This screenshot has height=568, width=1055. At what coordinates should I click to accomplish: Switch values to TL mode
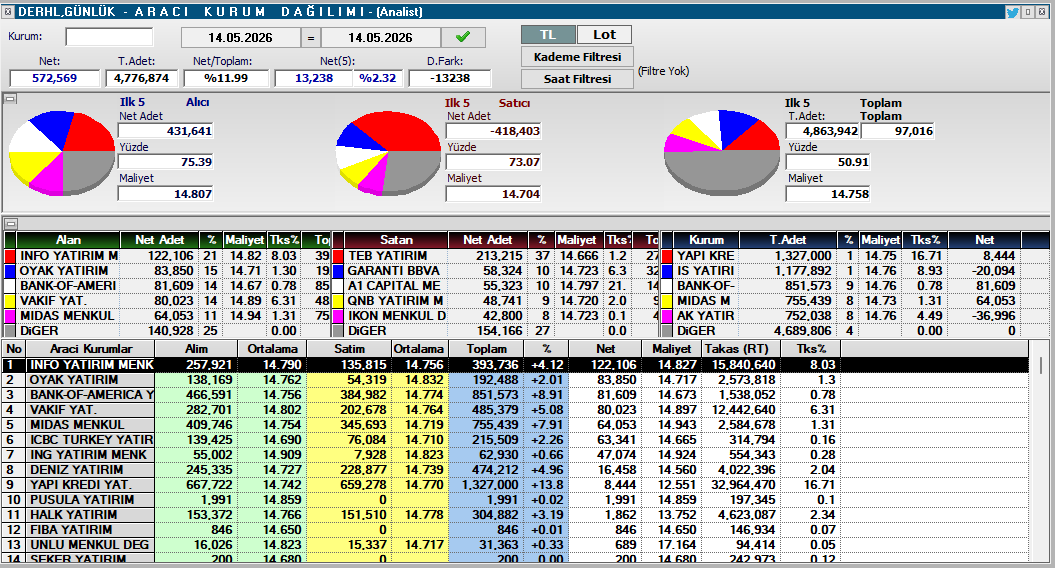(548, 35)
